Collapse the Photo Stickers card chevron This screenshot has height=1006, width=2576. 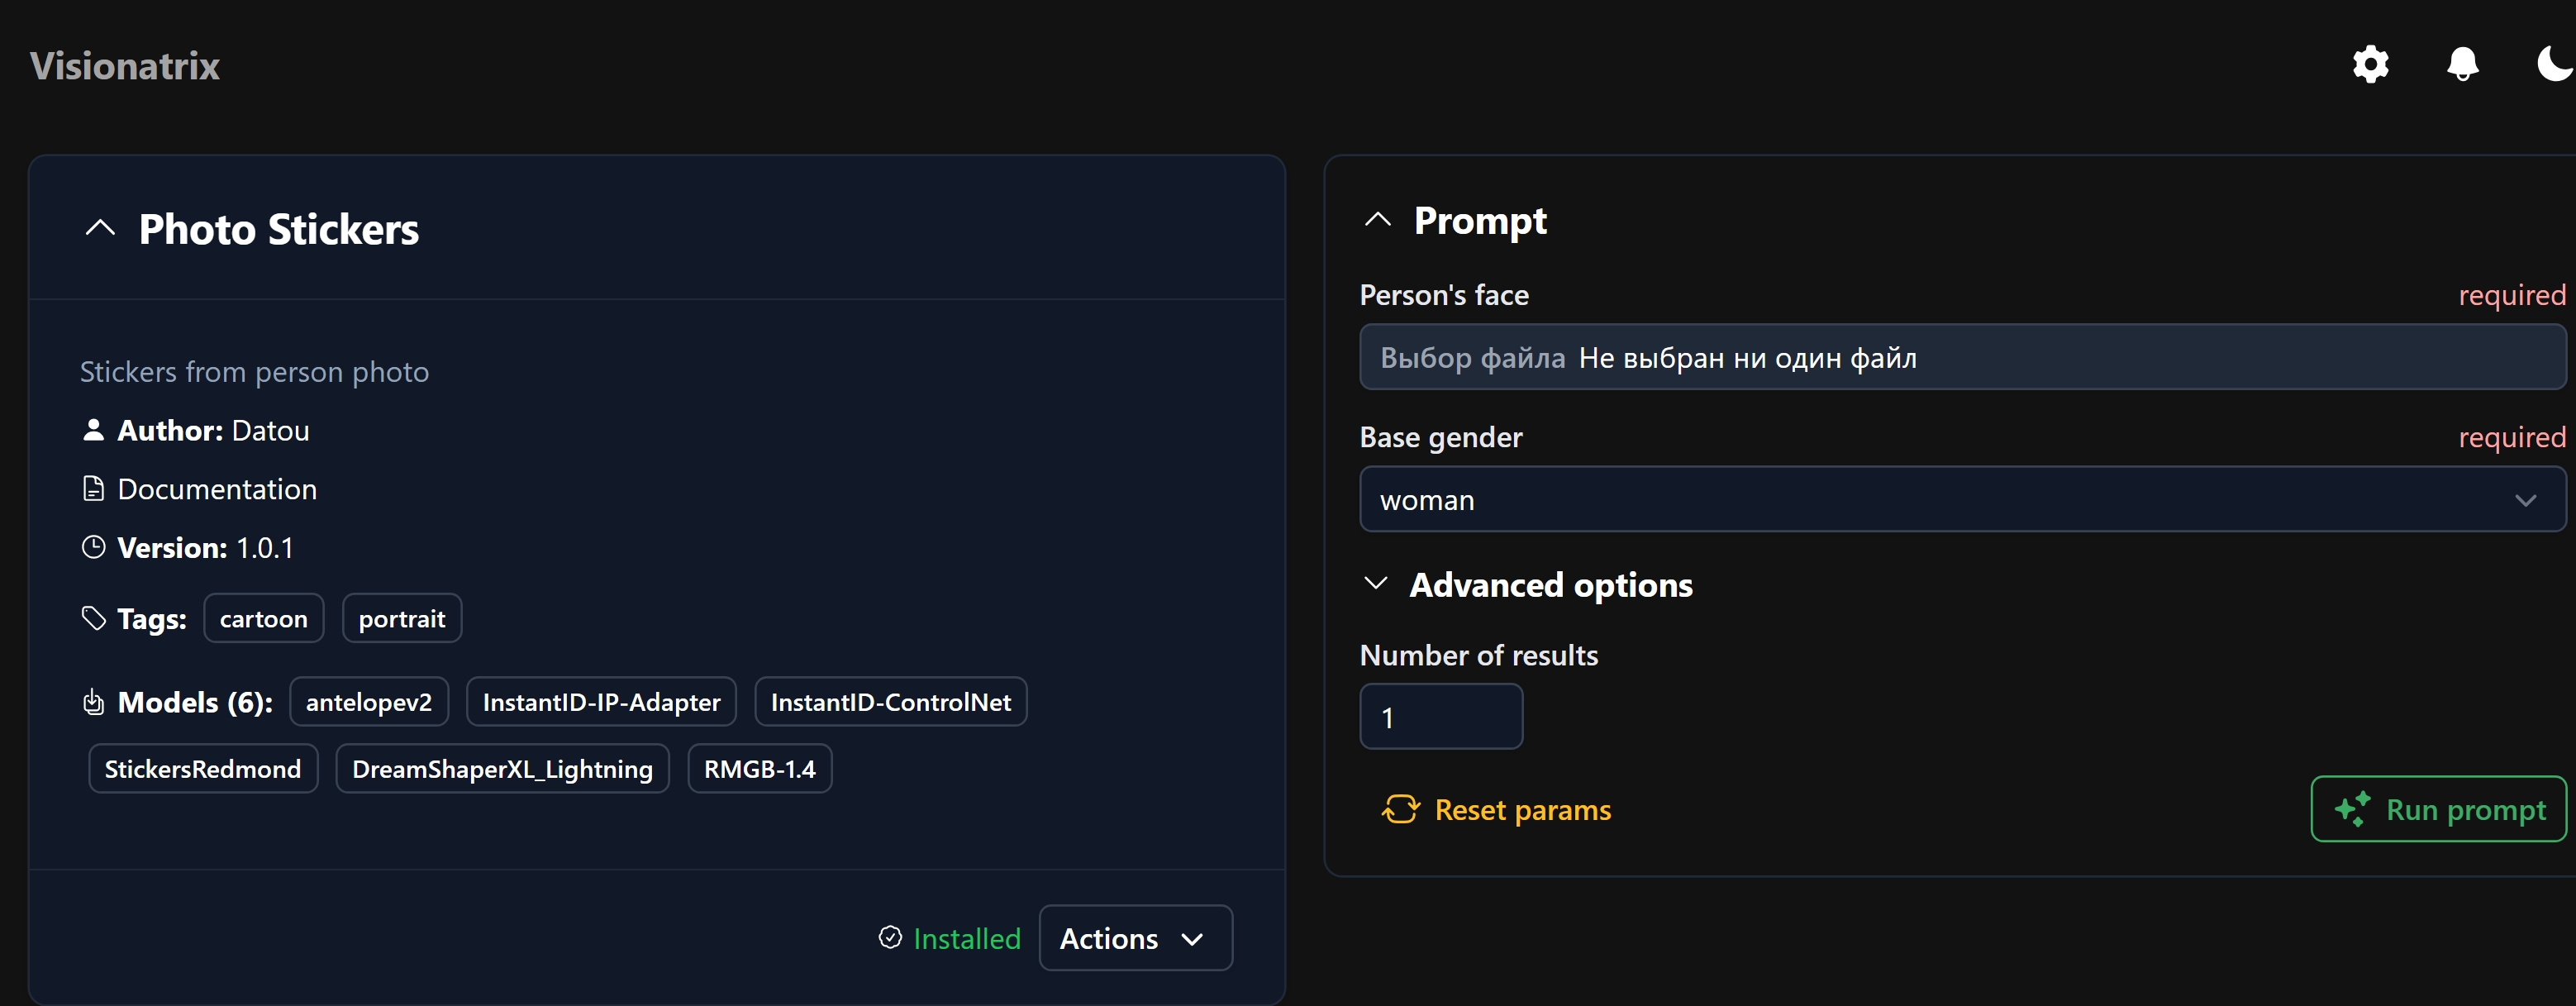pos(100,228)
